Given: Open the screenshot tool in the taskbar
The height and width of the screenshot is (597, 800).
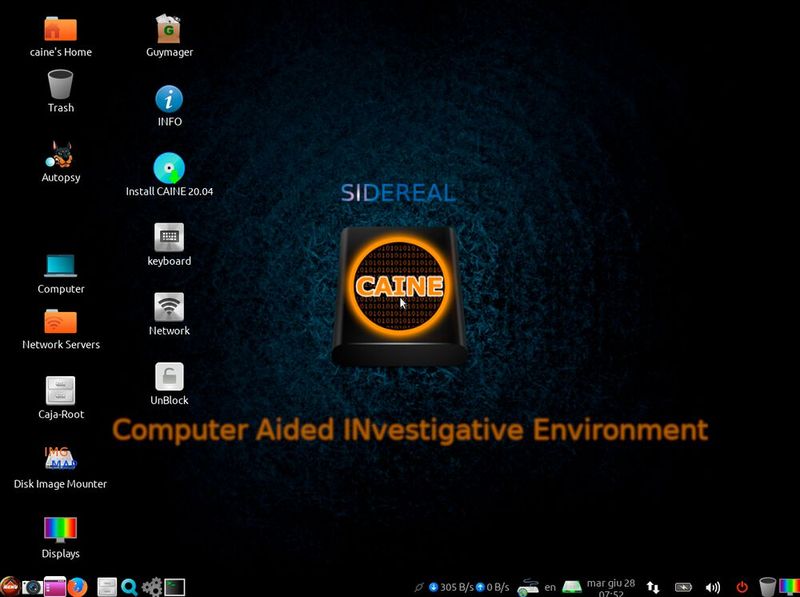Looking at the screenshot, I should (x=33, y=587).
